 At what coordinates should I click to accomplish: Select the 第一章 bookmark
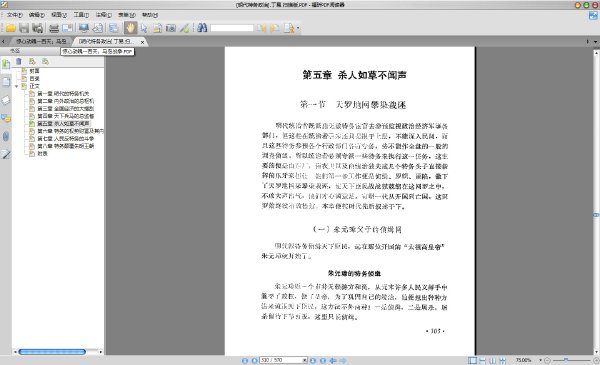[63, 94]
